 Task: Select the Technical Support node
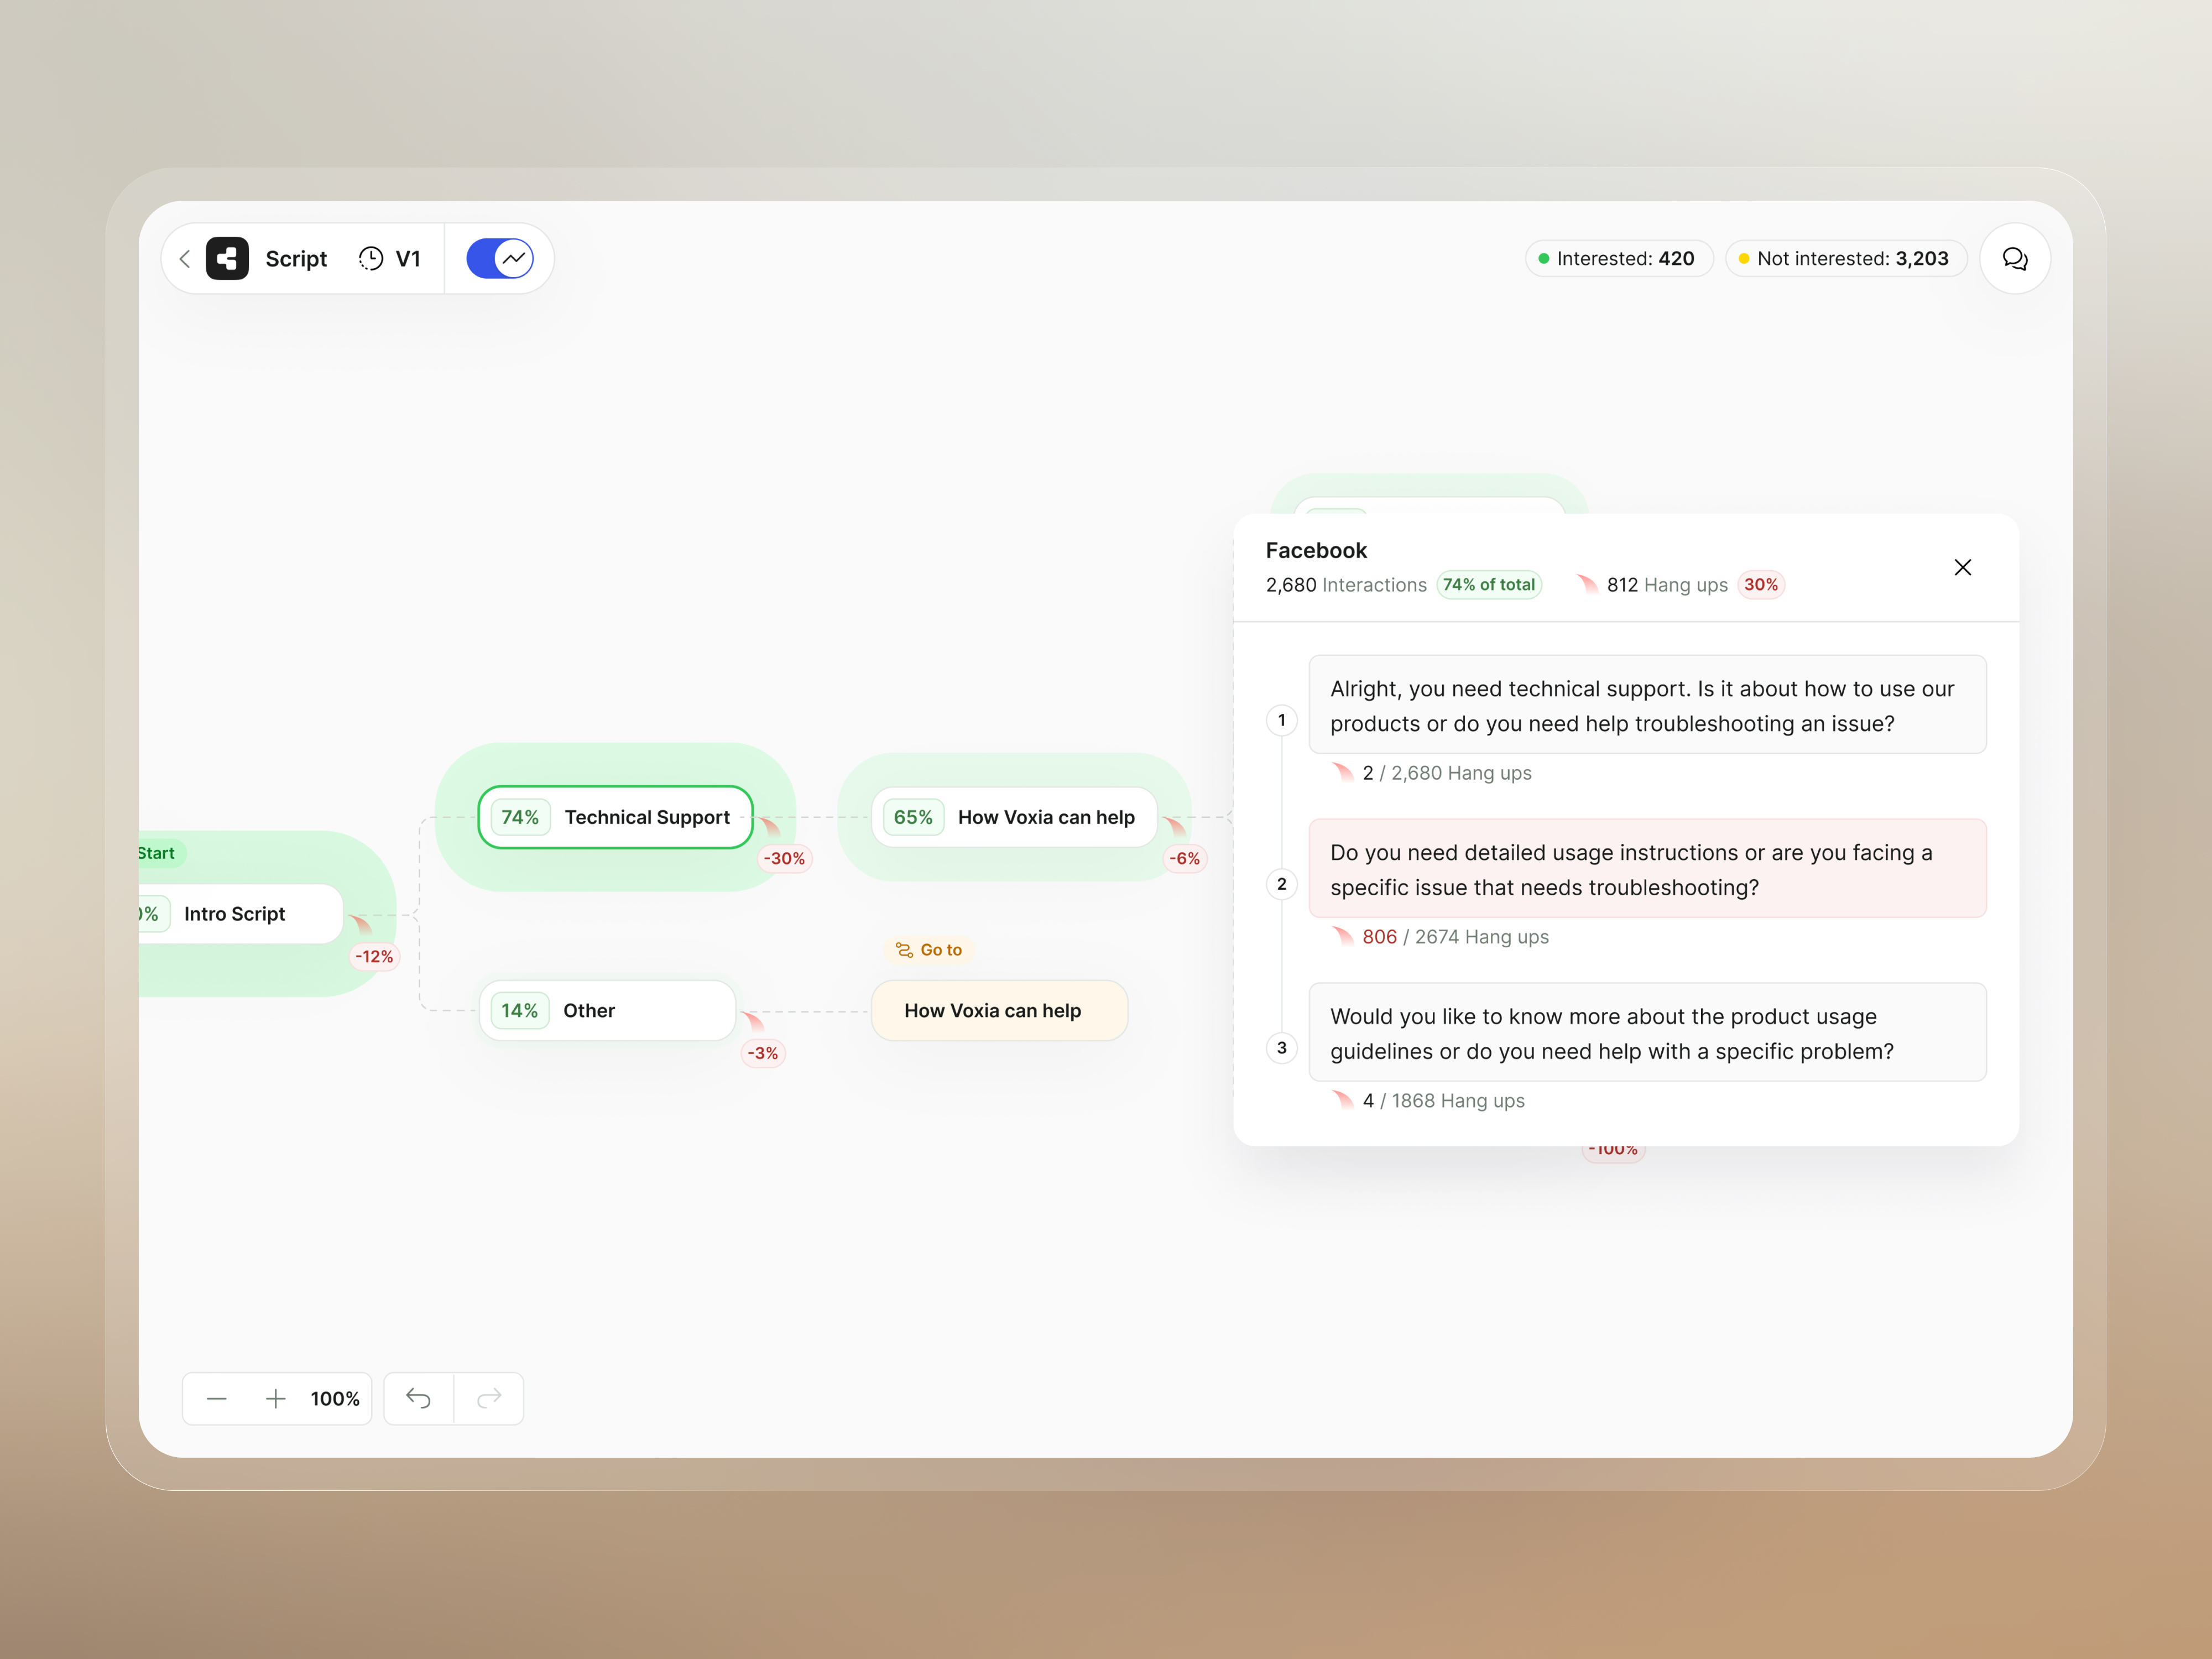tap(615, 817)
